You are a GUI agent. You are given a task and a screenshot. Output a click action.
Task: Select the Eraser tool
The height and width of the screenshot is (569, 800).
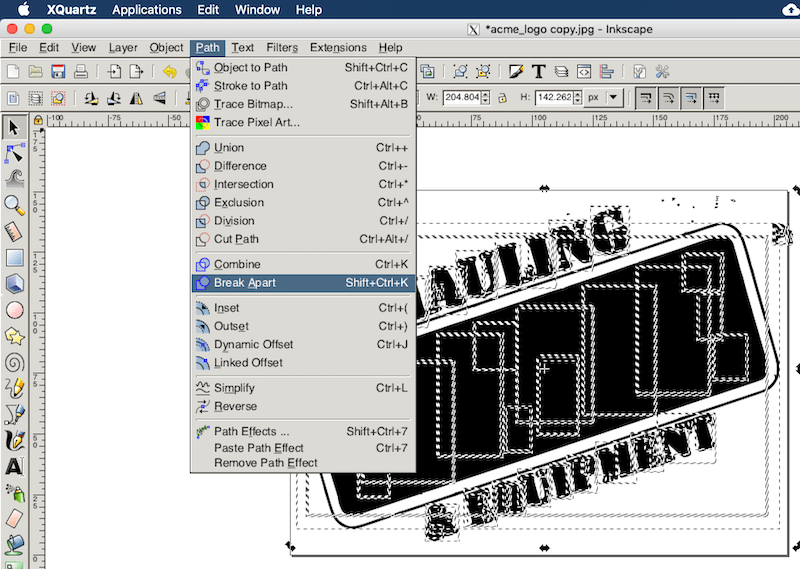(14, 519)
